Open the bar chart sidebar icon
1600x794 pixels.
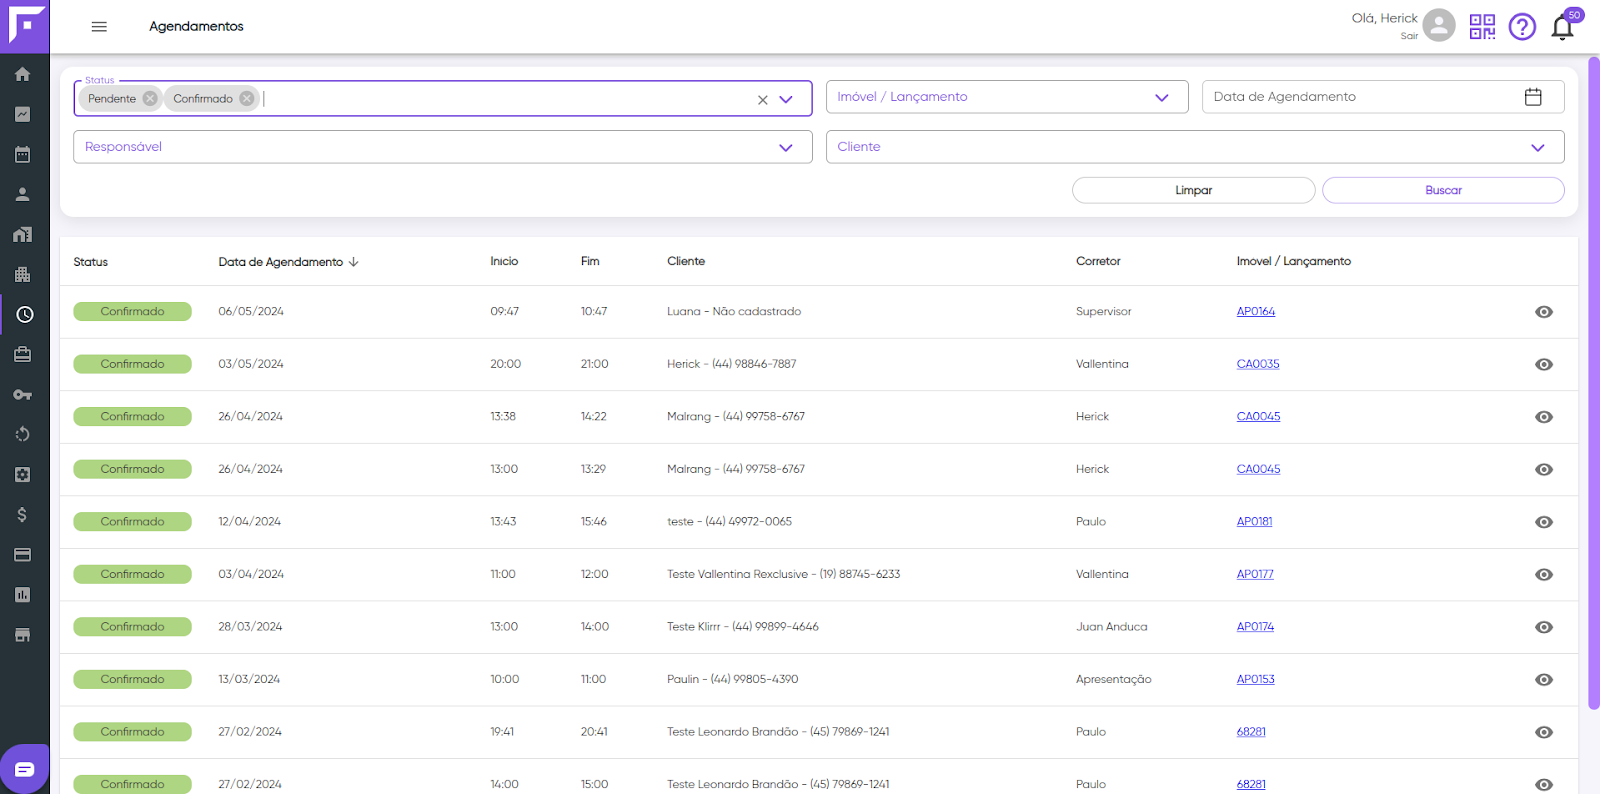[23, 594]
